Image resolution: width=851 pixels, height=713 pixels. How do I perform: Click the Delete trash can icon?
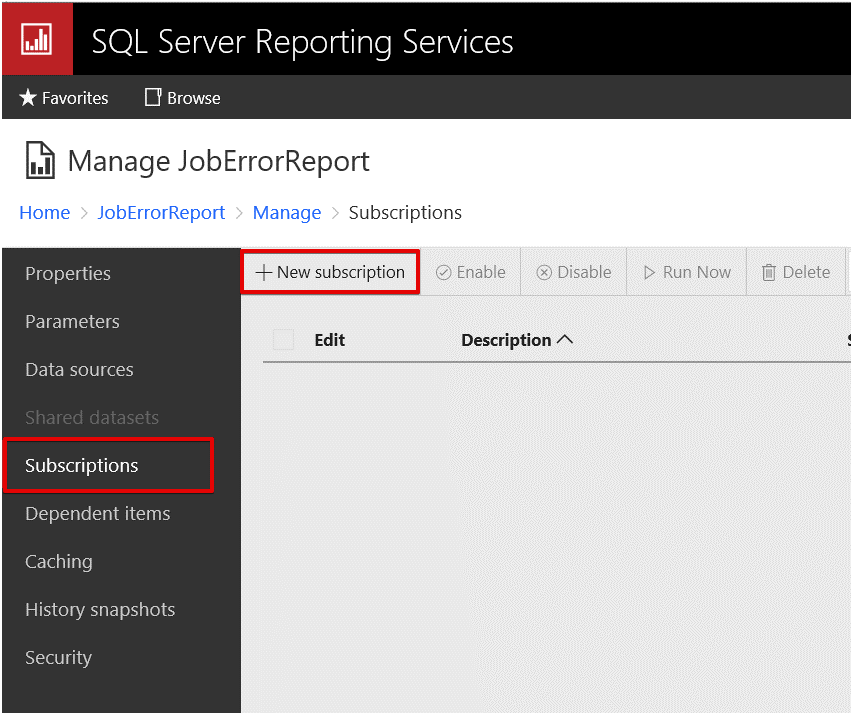tap(769, 272)
